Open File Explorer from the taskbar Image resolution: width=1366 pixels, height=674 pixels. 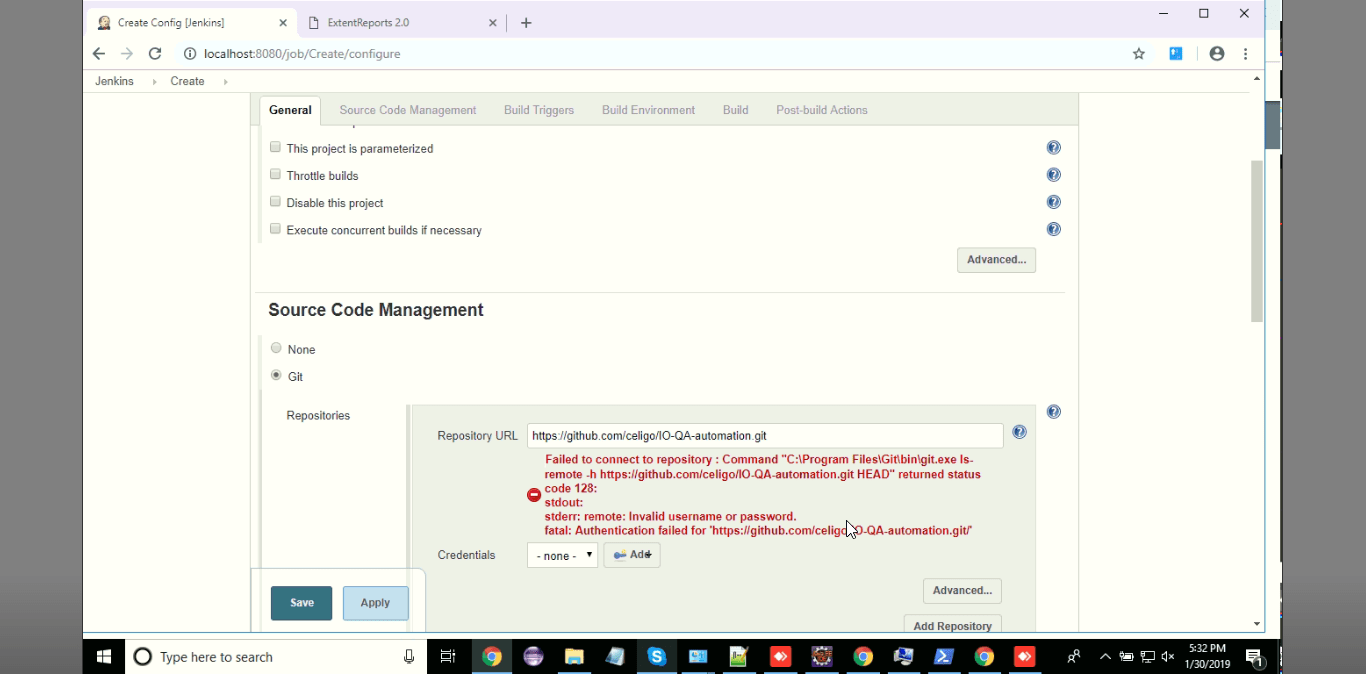(x=574, y=657)
